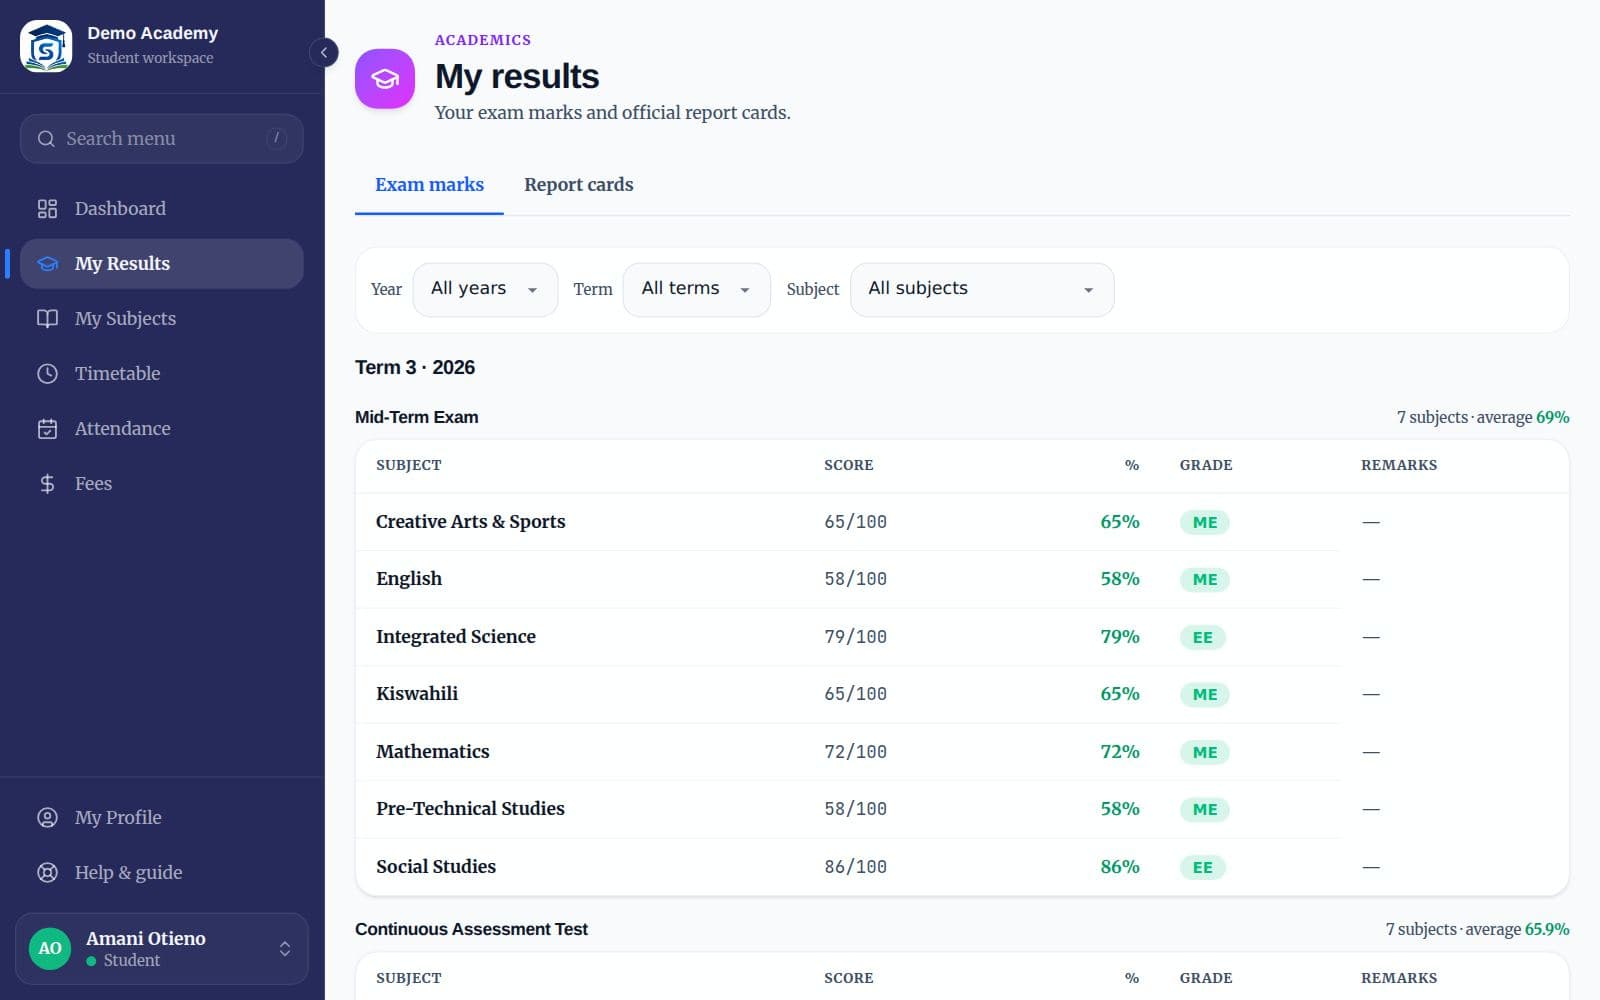Switch to the Report cards tab
The width and height of the screenshot is (1600, 1000).
(x=579, y=184)
